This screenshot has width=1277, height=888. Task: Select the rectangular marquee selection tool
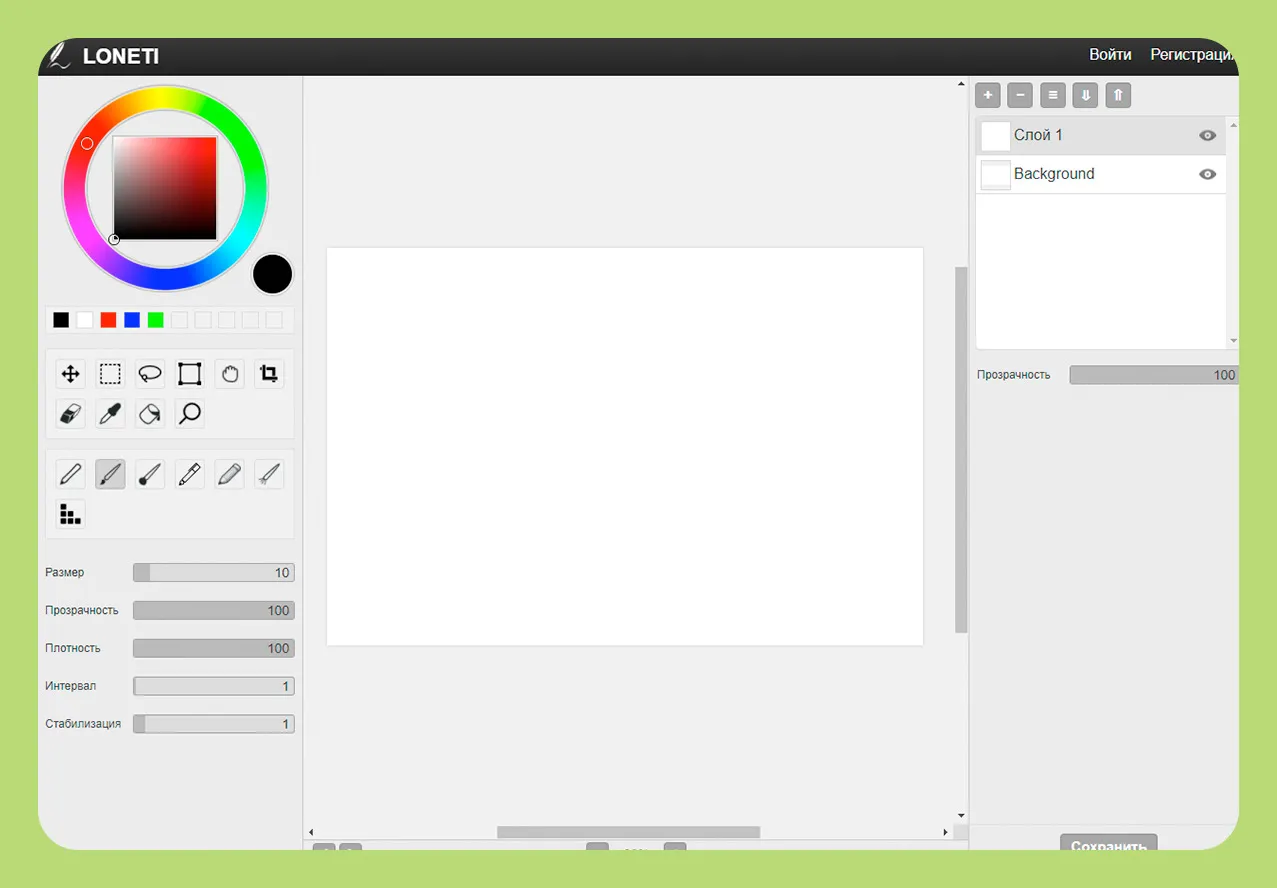click(110, 374)
